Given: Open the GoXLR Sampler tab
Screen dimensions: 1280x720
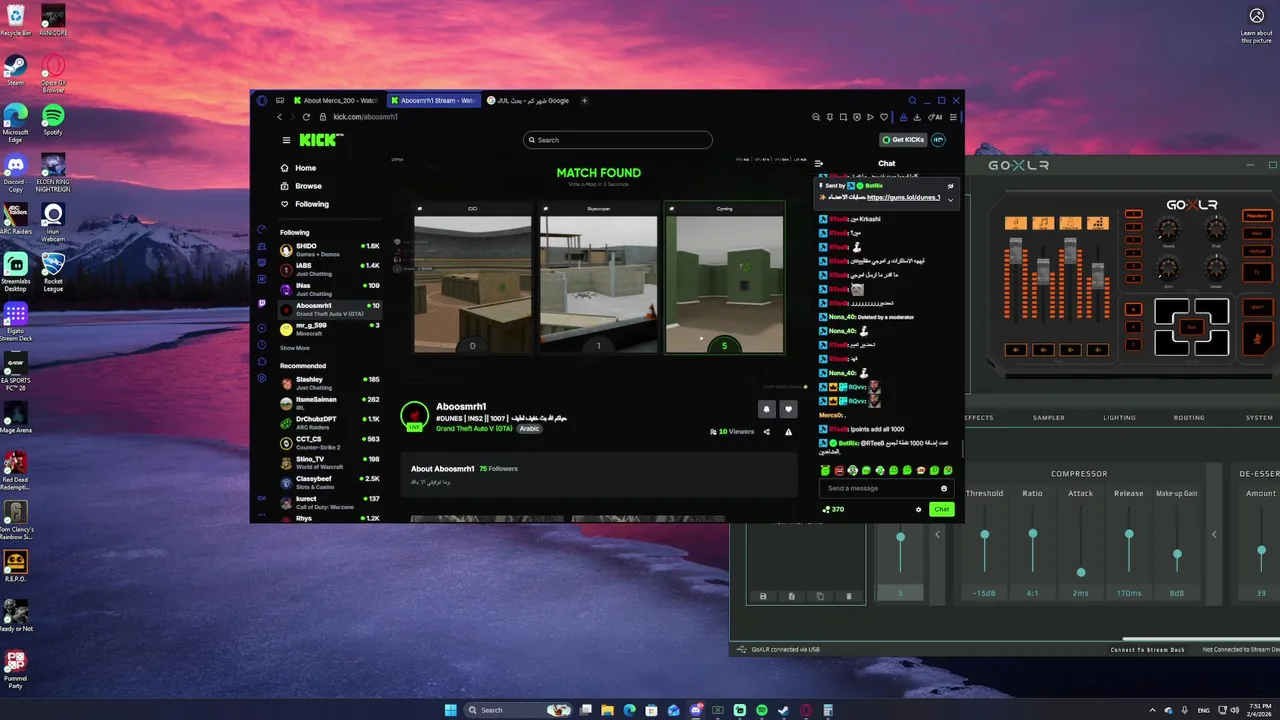Looking at the screenshot, I should [1048, 418].
